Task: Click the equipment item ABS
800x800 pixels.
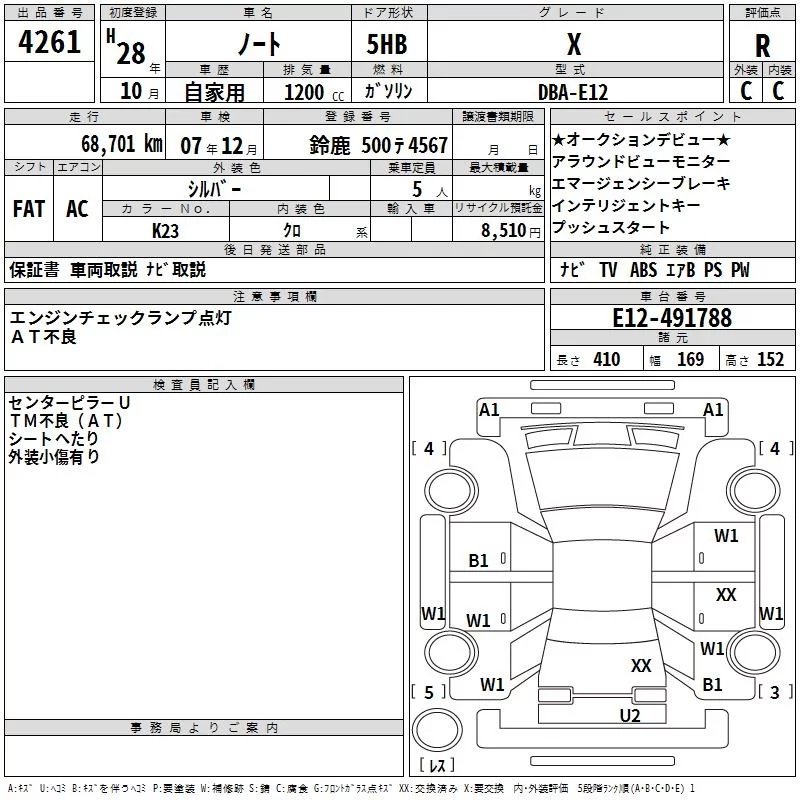Action: 643,270
